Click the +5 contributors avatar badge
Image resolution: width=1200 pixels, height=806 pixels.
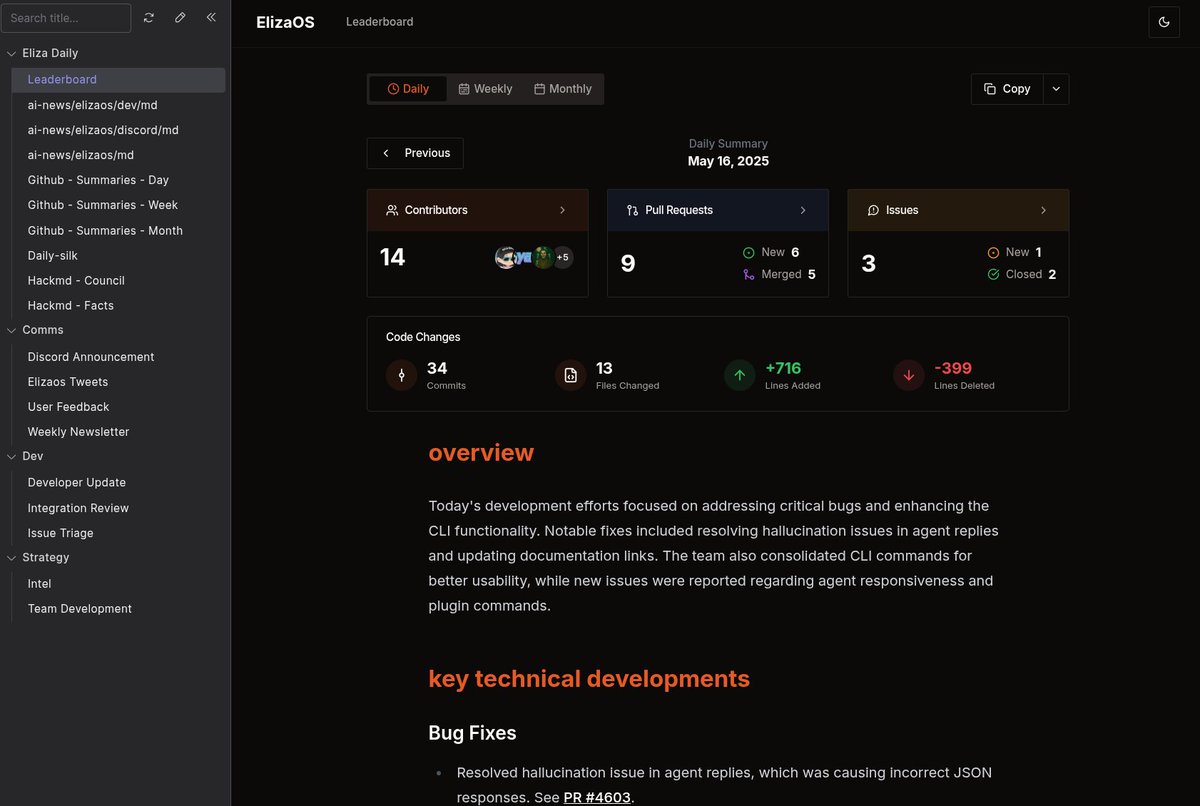563,257
